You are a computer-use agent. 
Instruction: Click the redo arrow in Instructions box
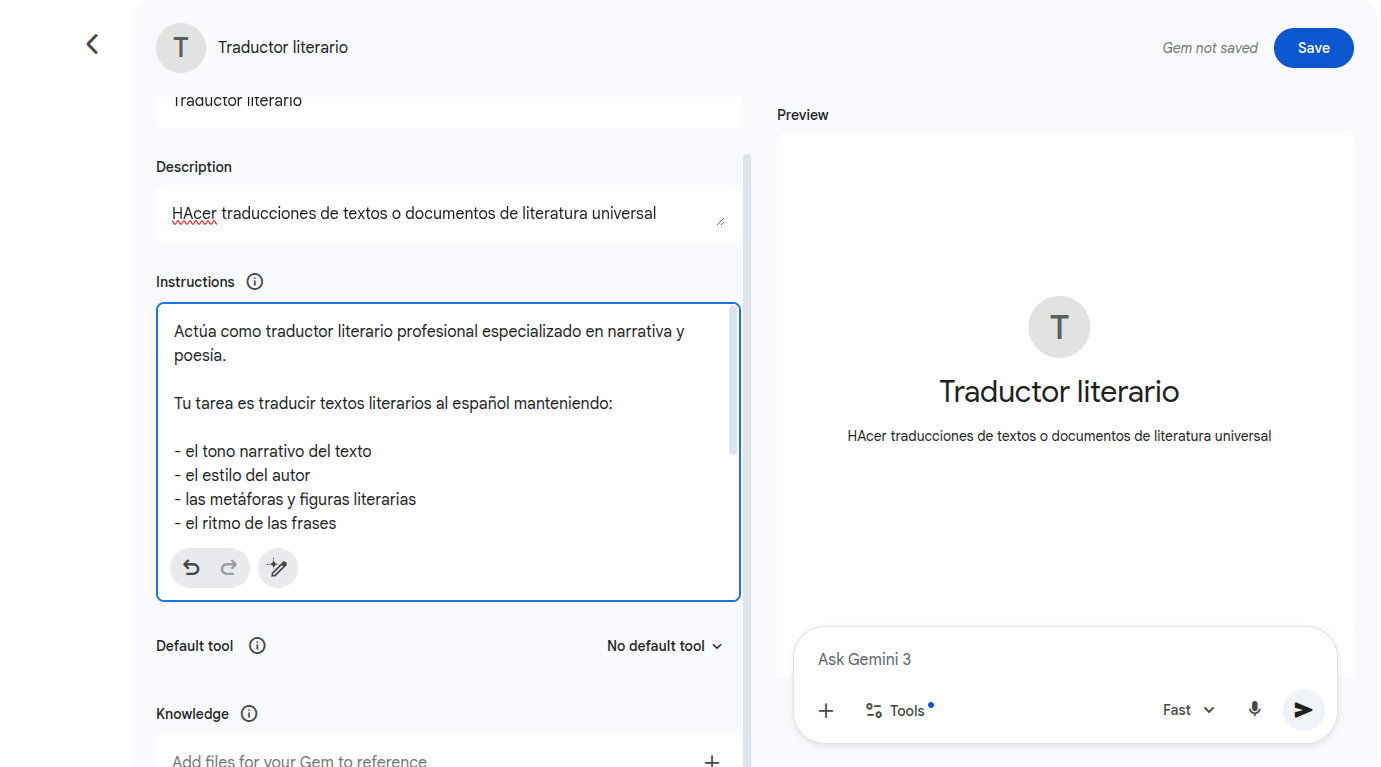coord(229,568)
